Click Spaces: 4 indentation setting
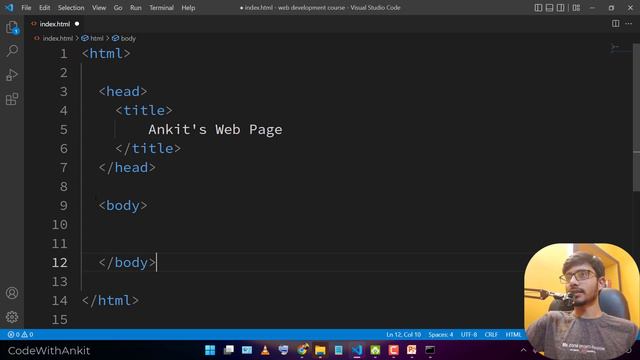The width and height of the screenshot is (640, 360). (x=440, y=334)
